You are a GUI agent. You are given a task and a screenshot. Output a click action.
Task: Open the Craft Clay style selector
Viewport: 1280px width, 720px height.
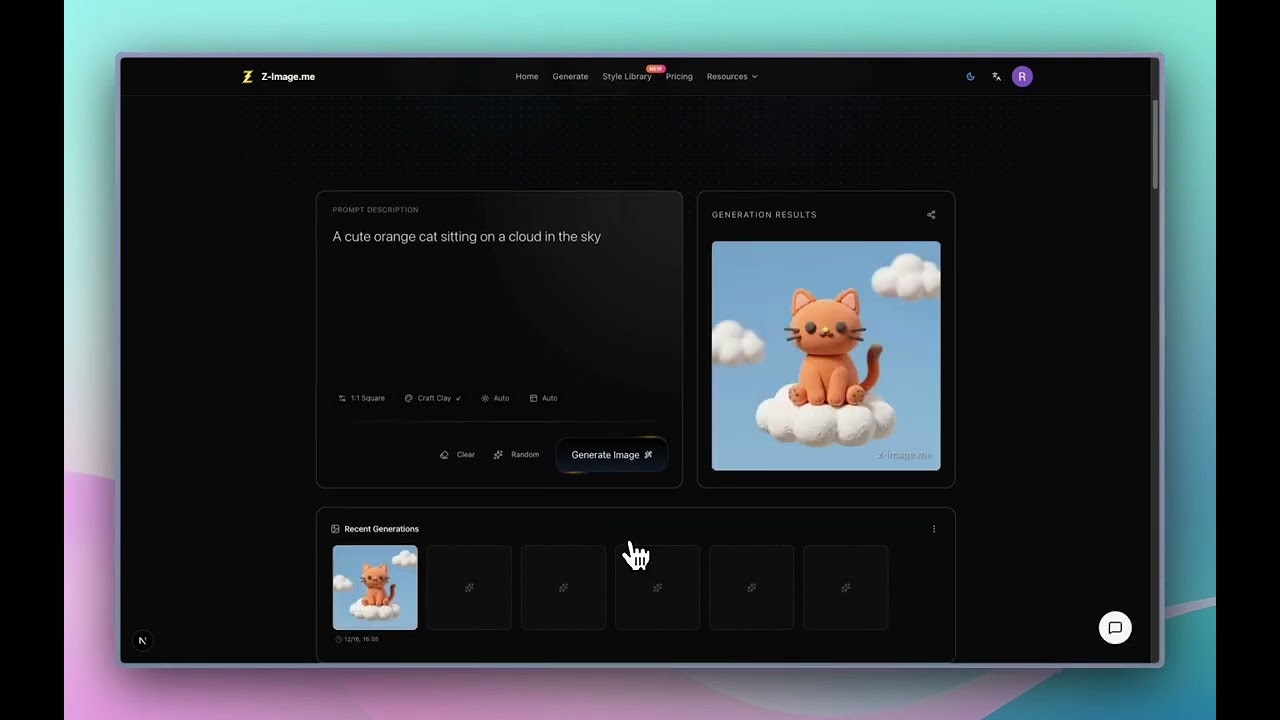tap(433, 398)
